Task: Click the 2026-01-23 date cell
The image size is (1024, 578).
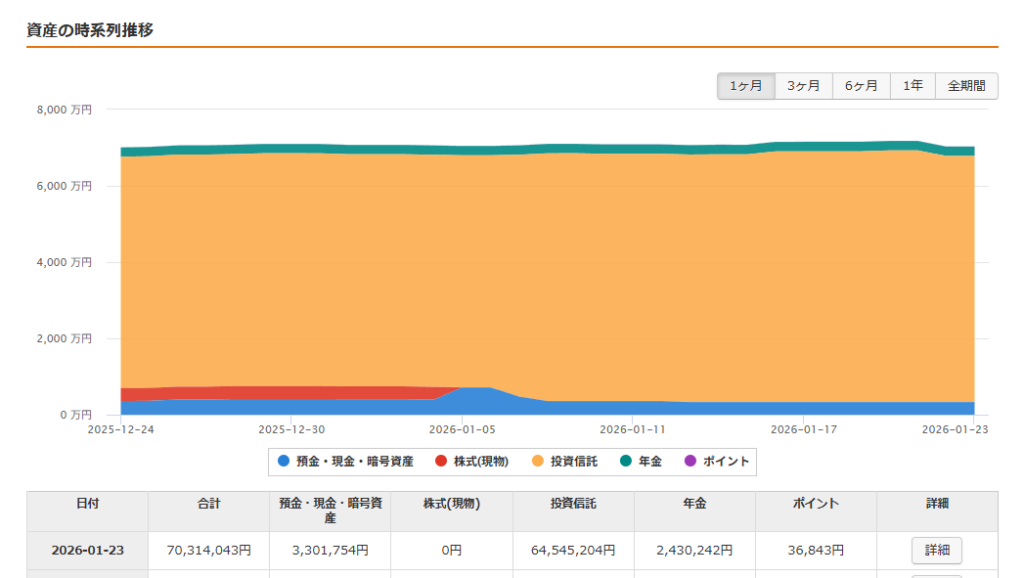Action: [x=87, y=550]
